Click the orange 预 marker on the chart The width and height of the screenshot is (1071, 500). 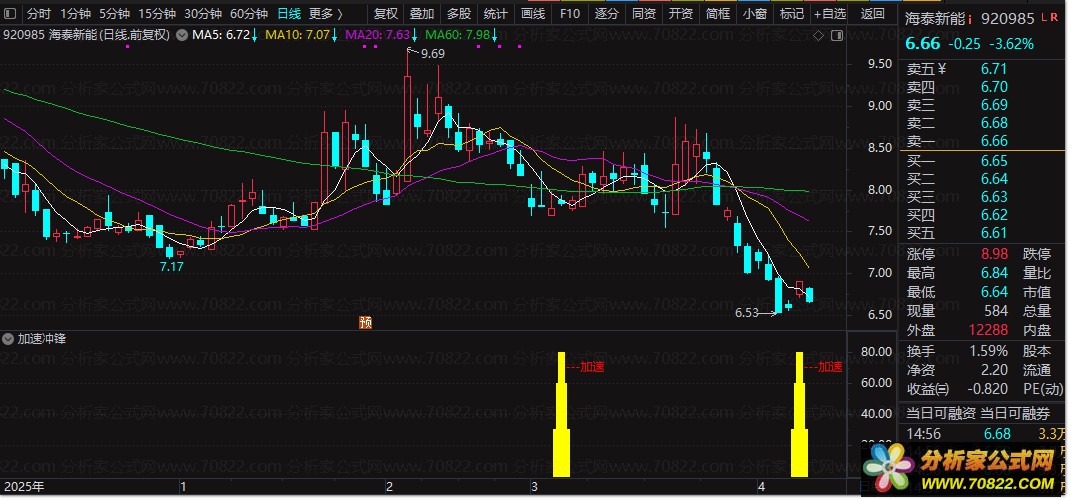click(365, 322)
